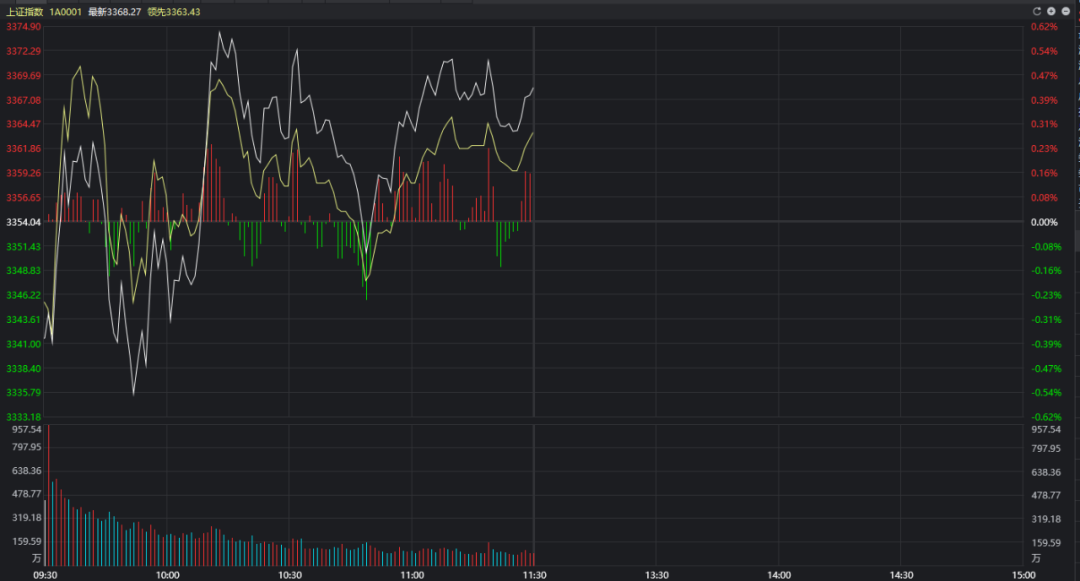This screenshot has width=1080, height=581.
Task: Click the 0.62% upper percent label
Action: pos(1044,27)
